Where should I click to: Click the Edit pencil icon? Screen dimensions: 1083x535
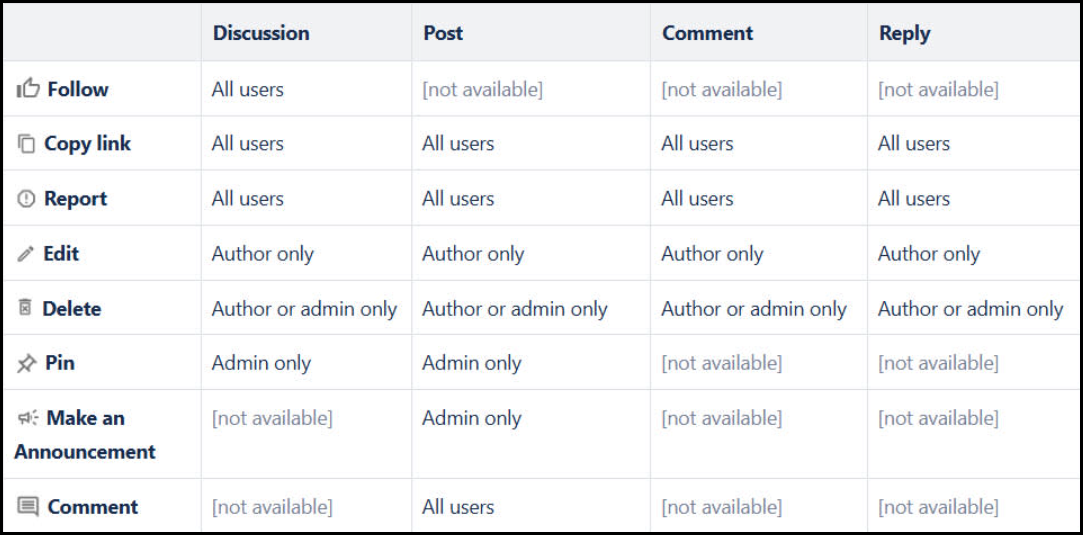(26, 254)
